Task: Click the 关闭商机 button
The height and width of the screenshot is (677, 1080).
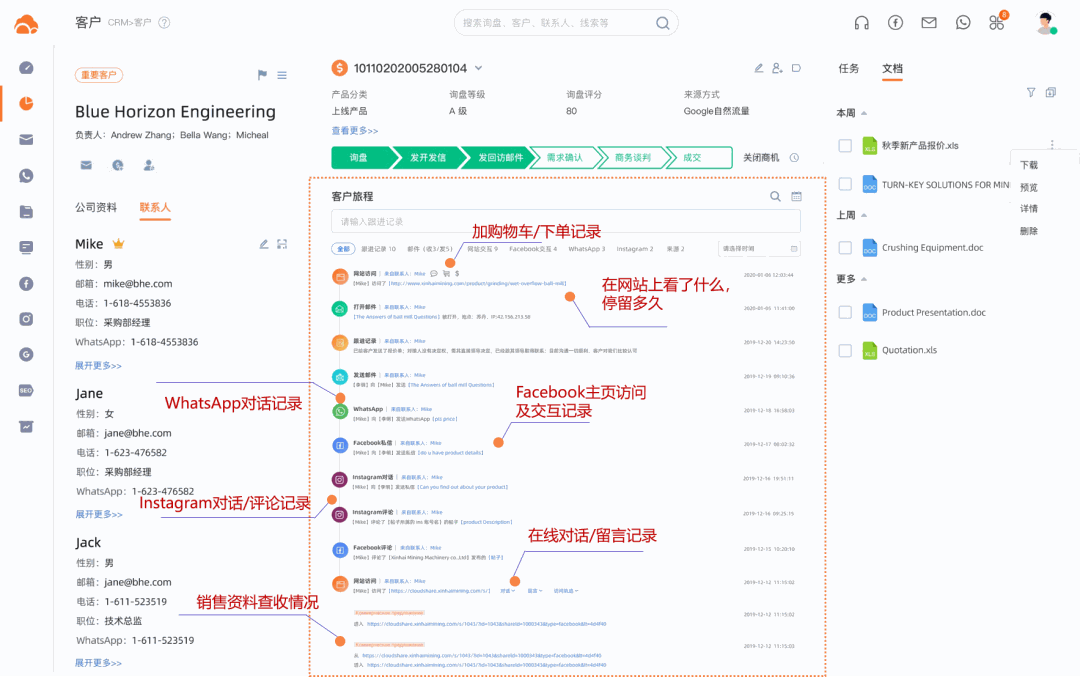Action: click(x=761, y=158)
